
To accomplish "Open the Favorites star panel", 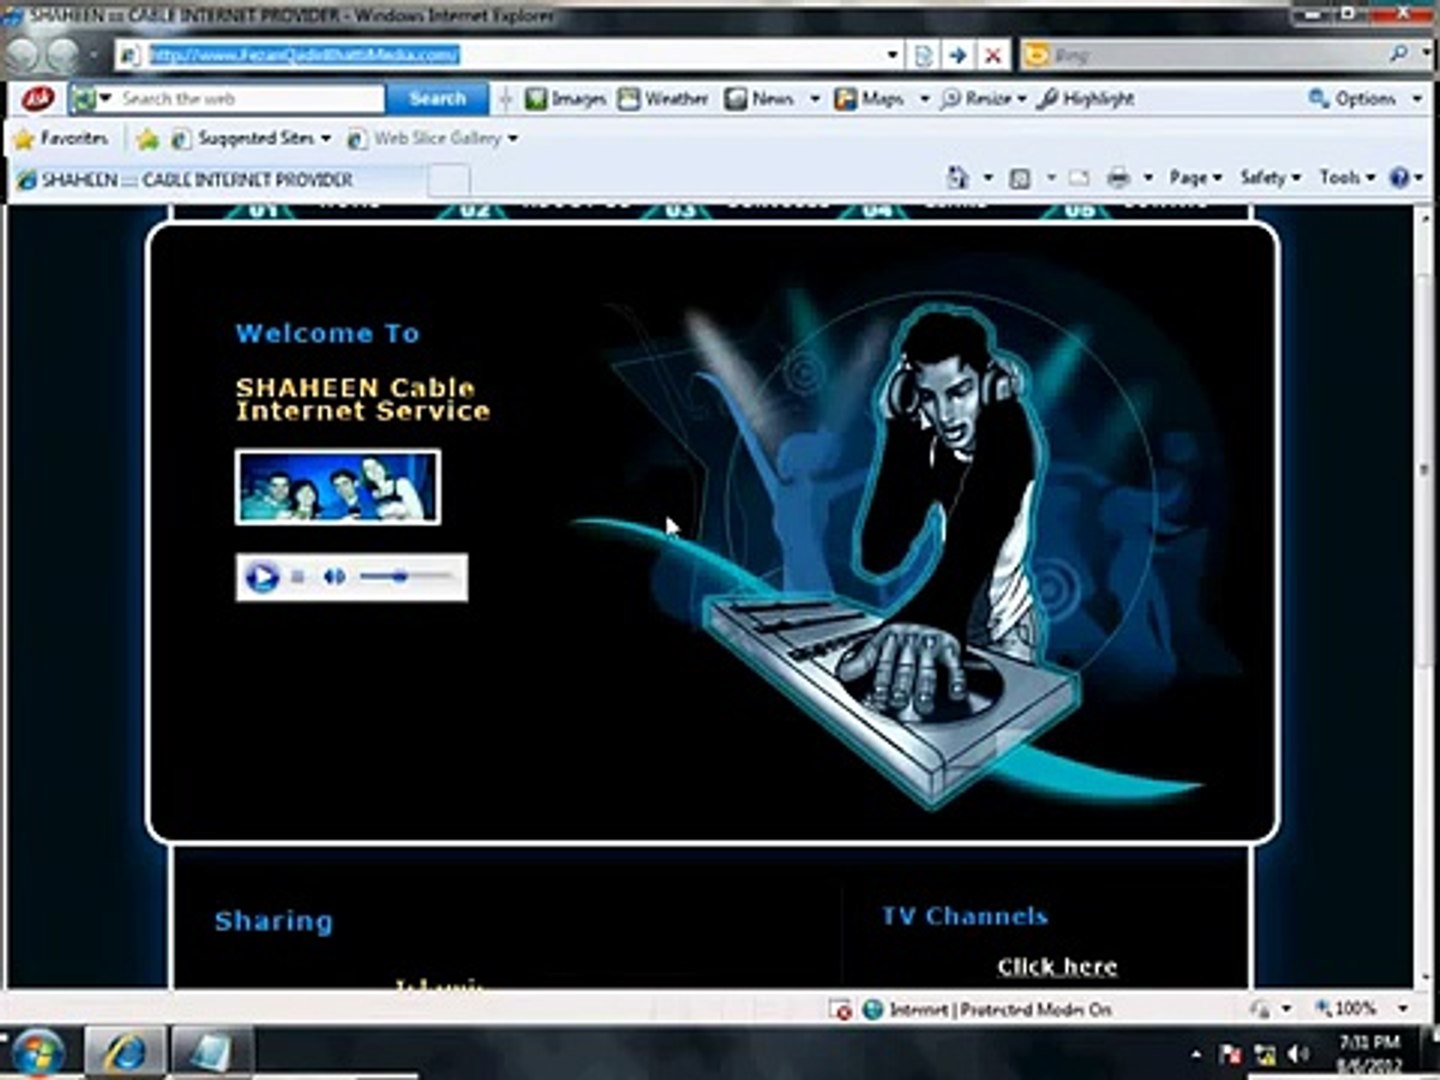I will 61,138.
